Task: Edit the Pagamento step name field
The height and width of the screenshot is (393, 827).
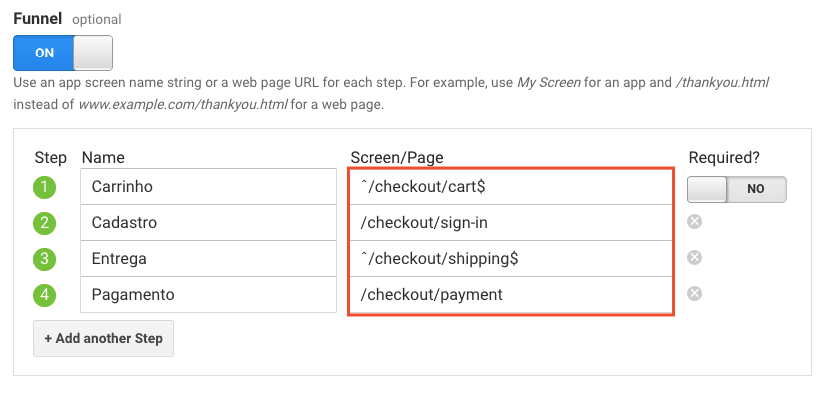Action: pyautogui.click(x=208, y=294)
